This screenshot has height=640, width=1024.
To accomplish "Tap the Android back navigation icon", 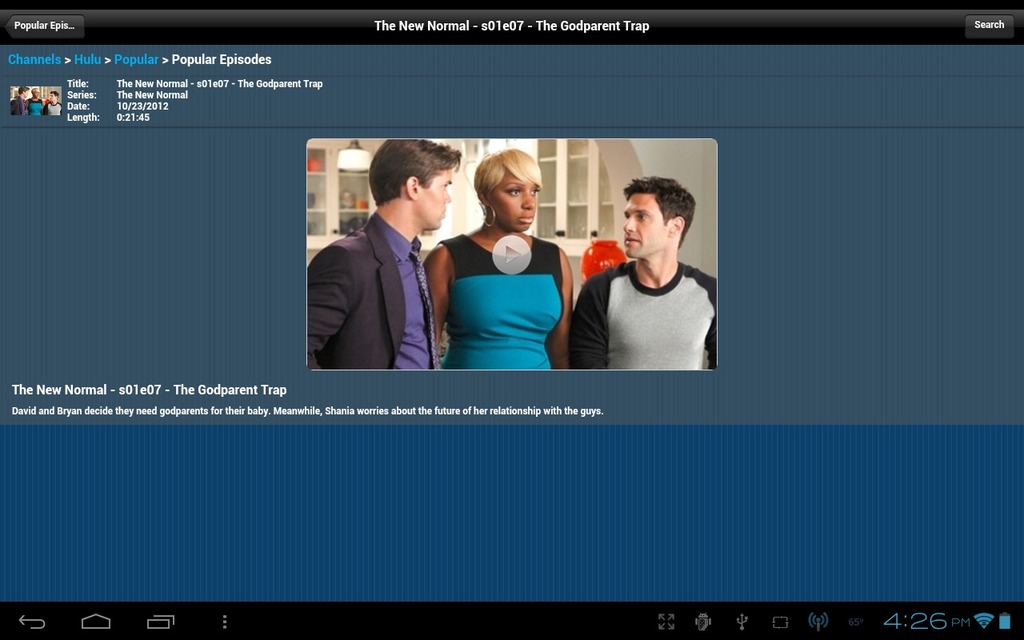I will (x=32, y=622).
